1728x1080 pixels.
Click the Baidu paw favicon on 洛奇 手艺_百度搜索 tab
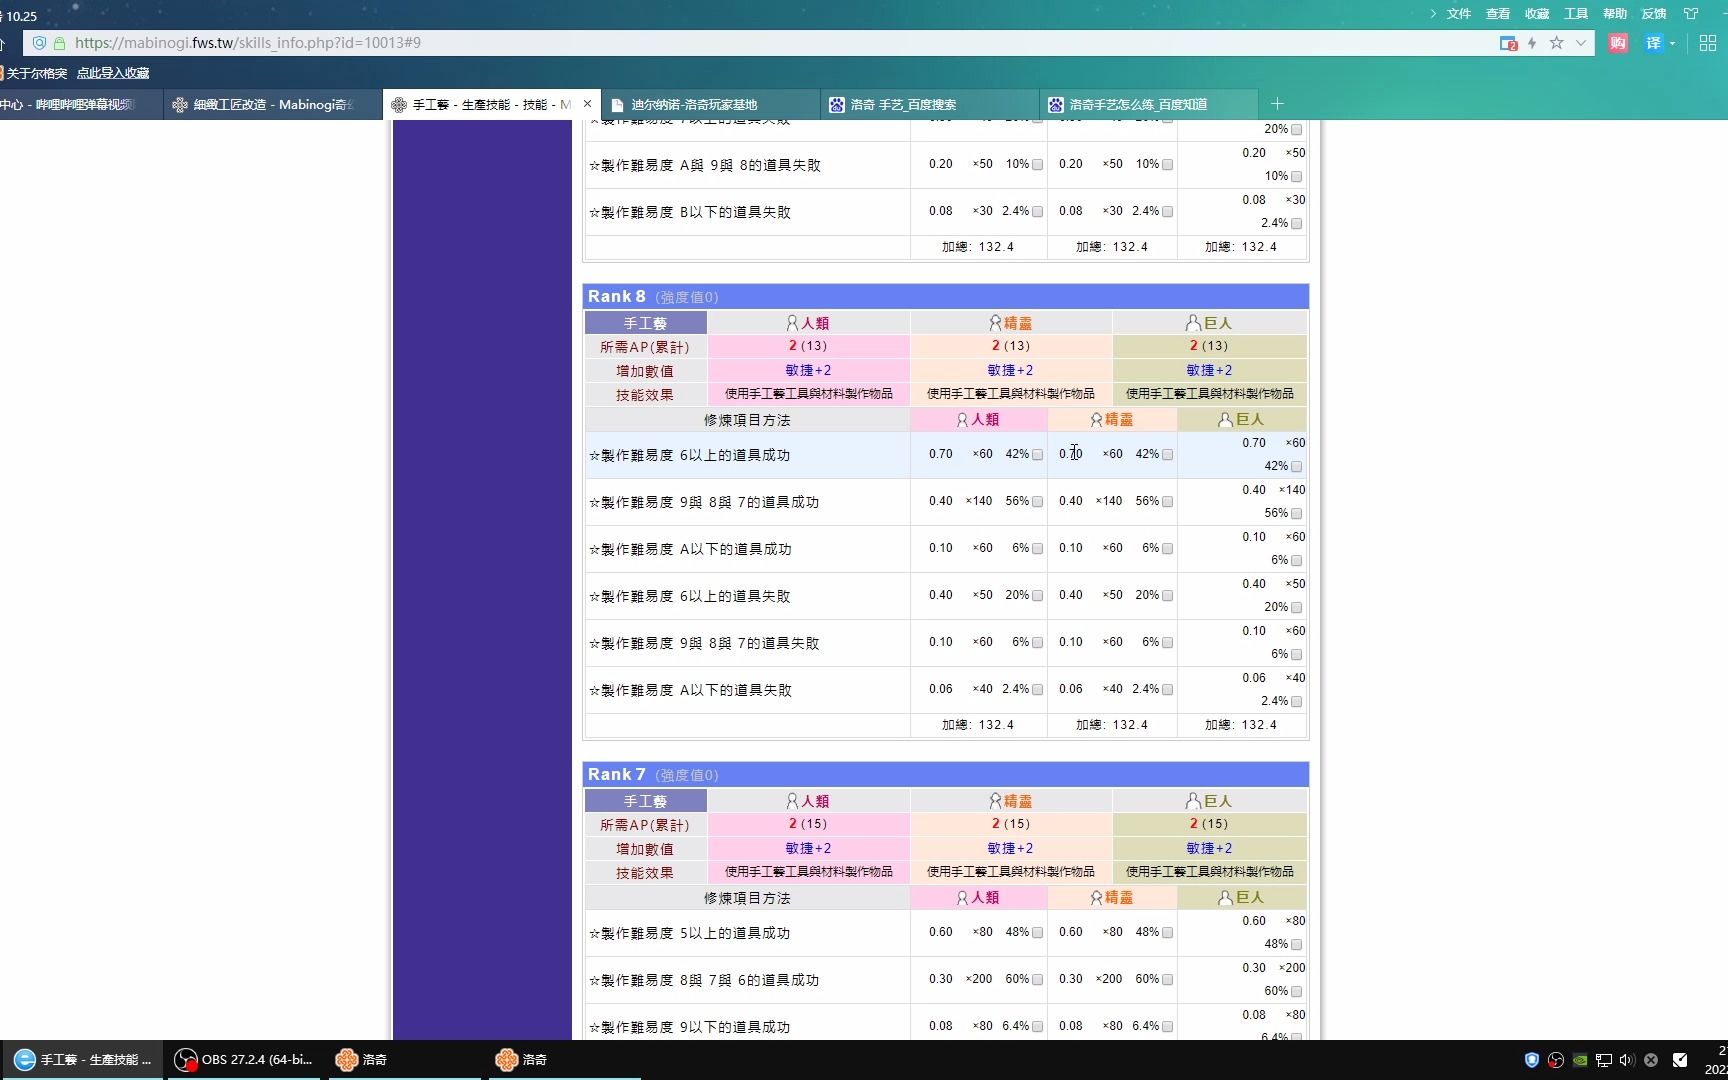(837, 104)
